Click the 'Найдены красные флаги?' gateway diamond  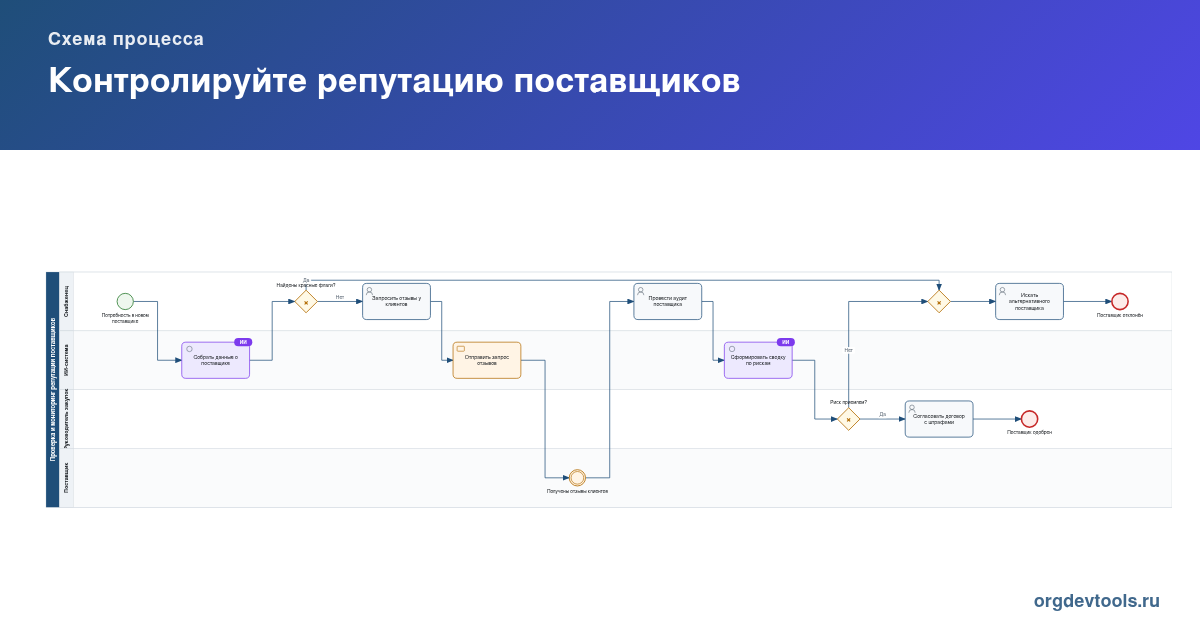coord(306,301)
